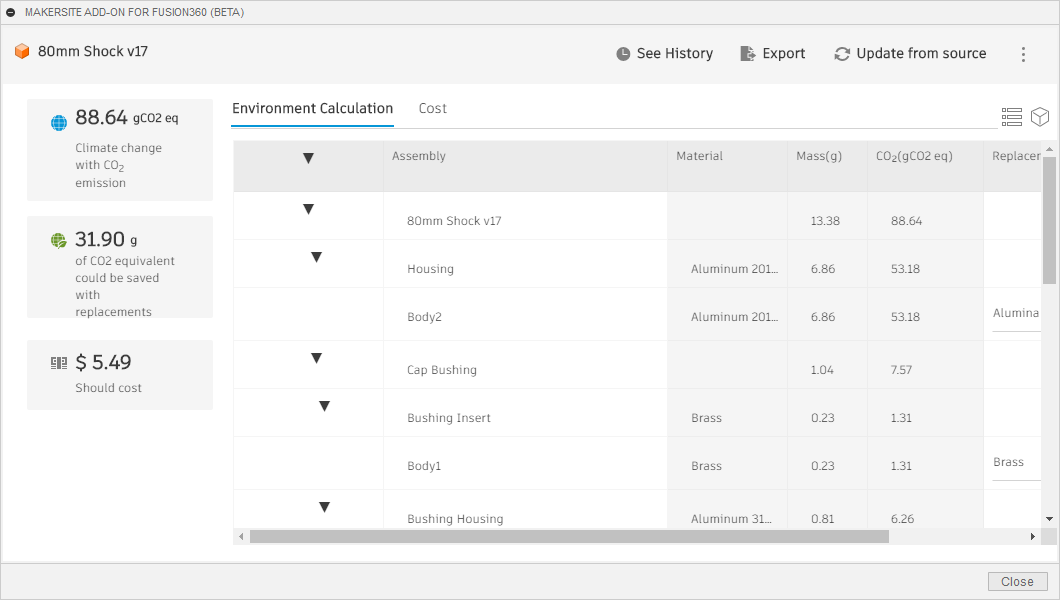Click the Close button
This screenshot has height=600, width=1060.
pyautogui.click(x=1017, y=581)
